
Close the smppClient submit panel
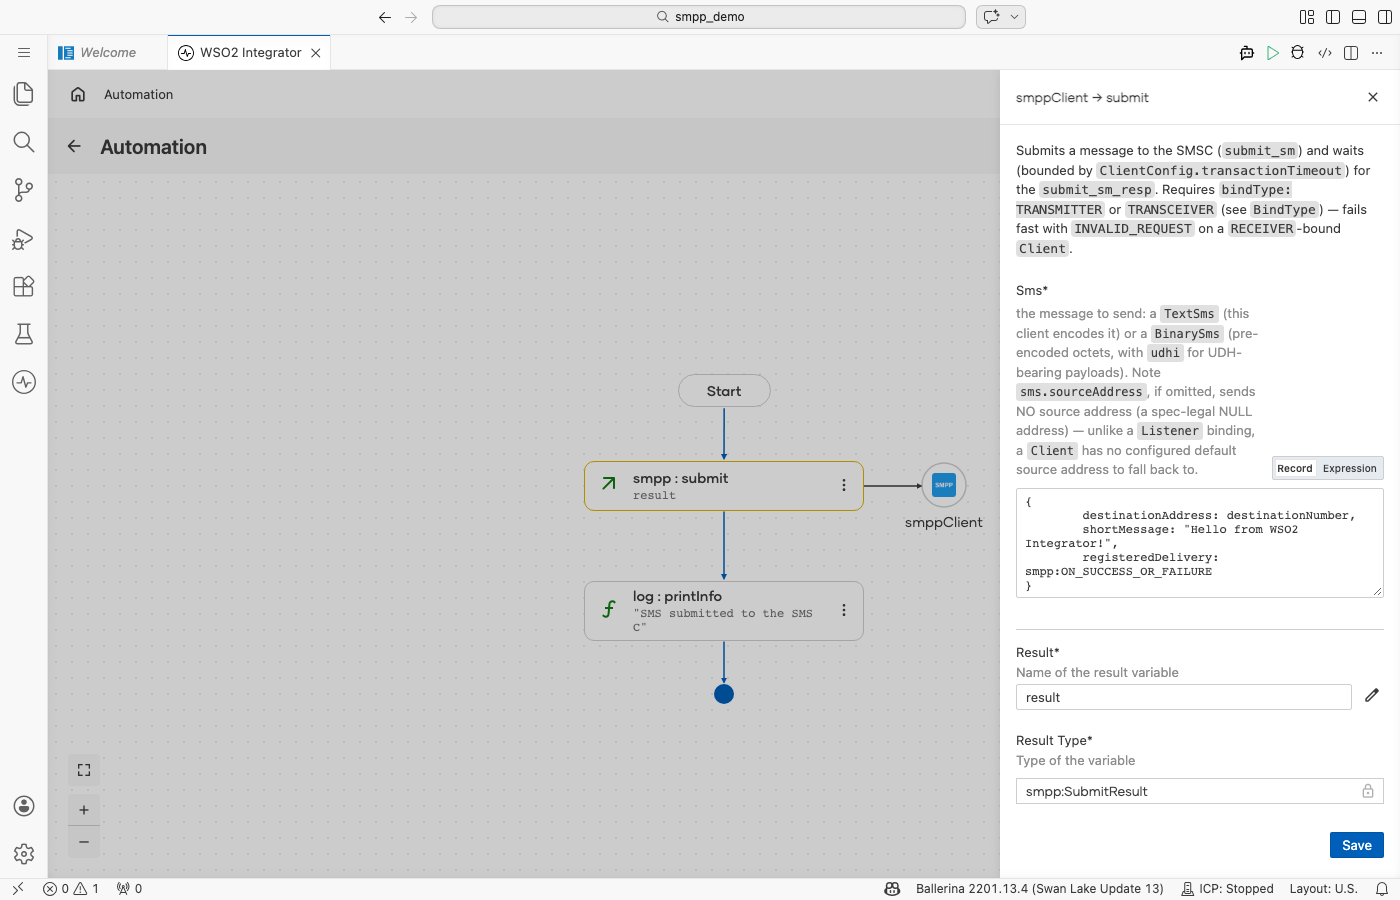[x=1373, y=97]
